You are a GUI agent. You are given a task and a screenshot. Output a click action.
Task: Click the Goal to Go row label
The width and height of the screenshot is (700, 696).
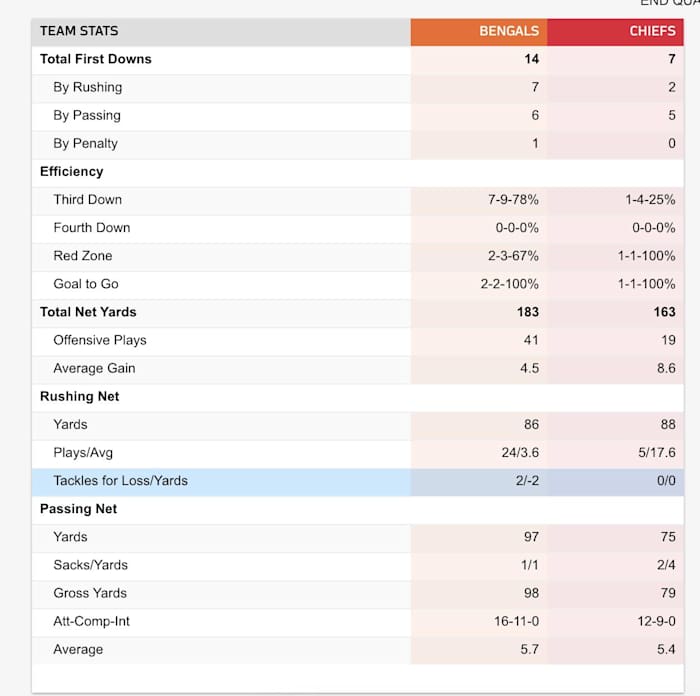pos(85,284)
